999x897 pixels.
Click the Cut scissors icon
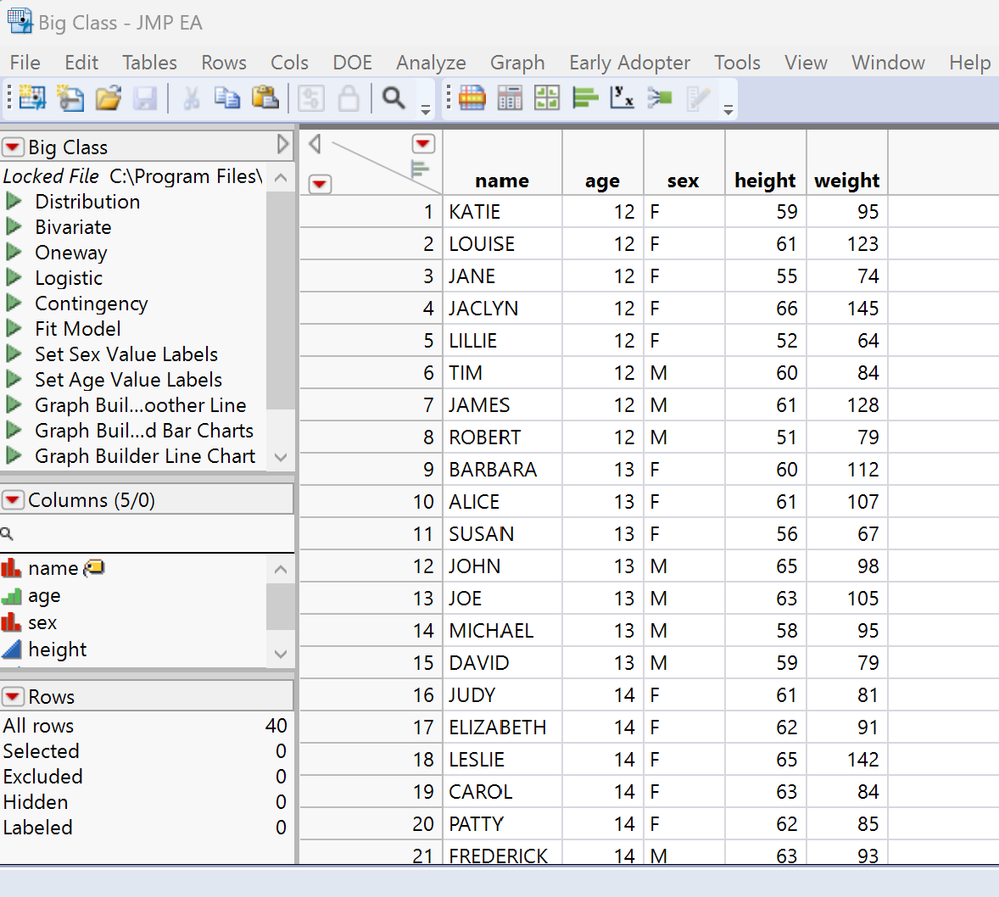tap(191, 98)
